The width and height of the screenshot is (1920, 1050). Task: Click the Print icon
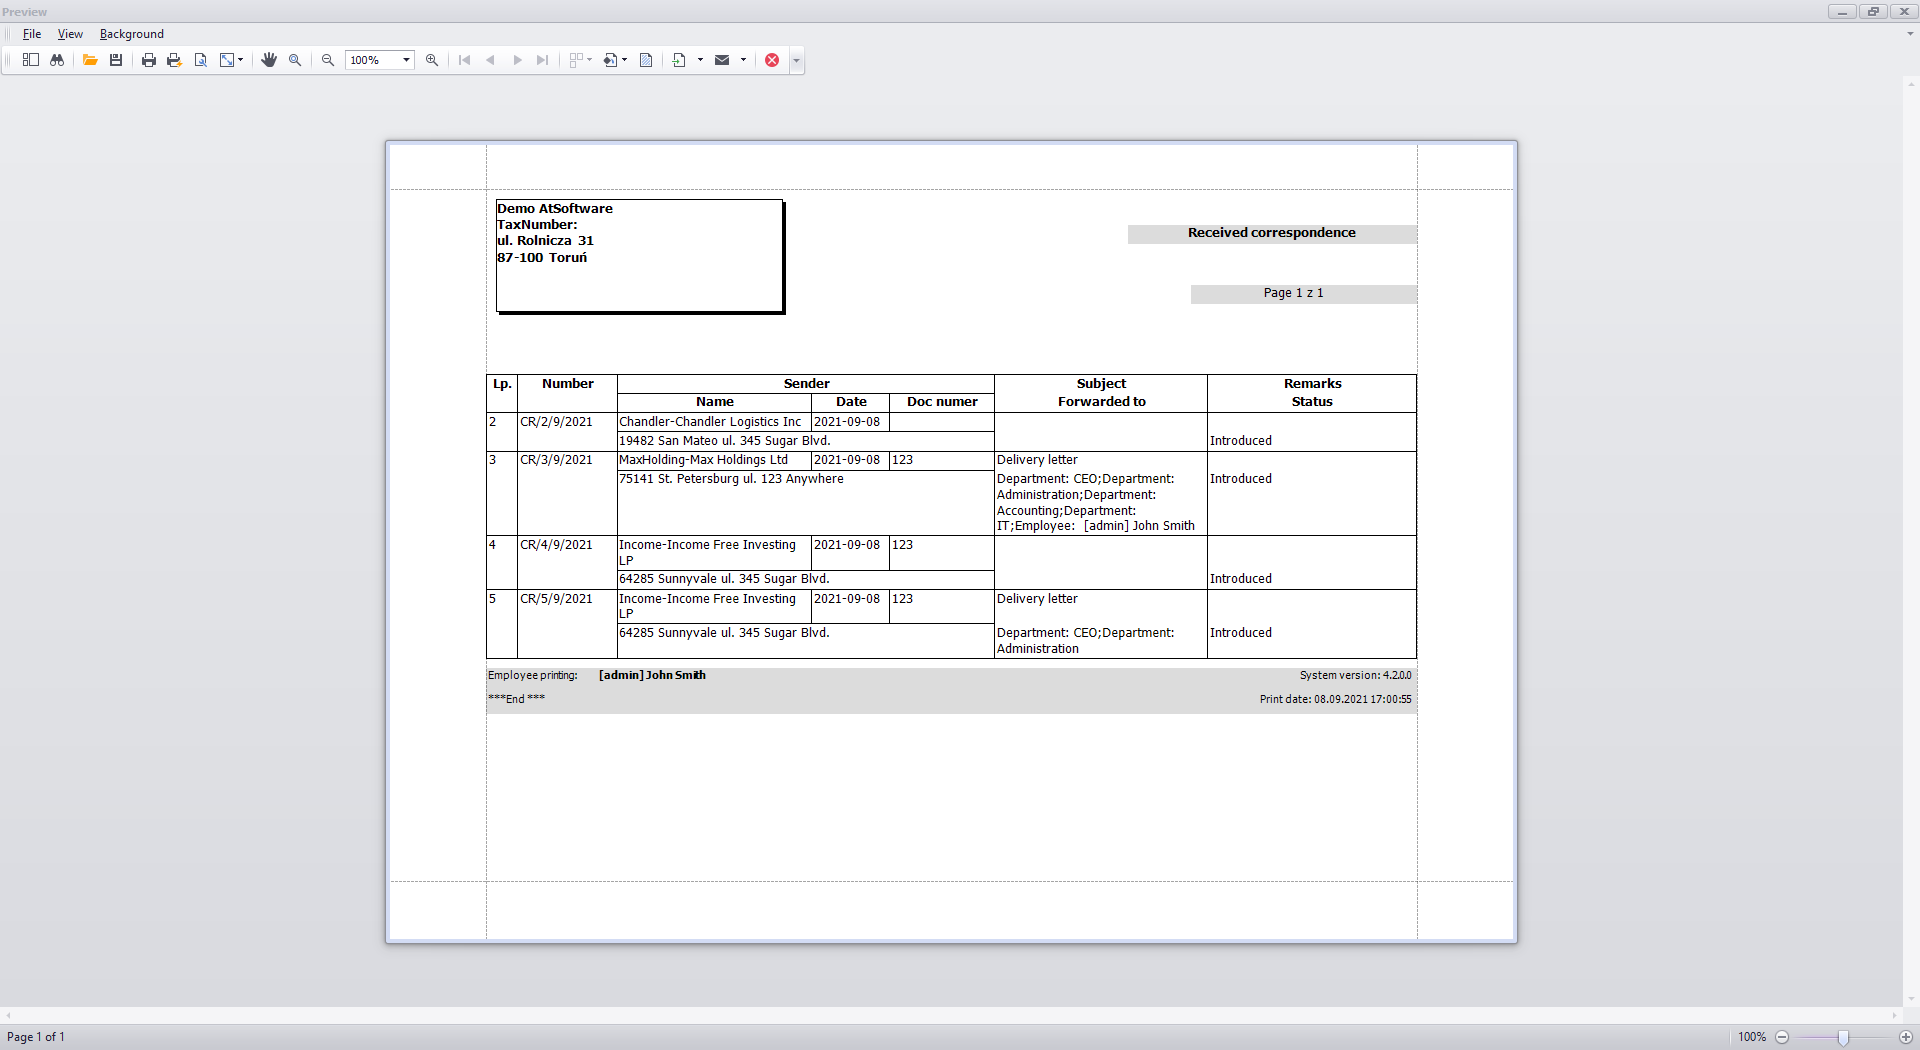click(x=149, y=60)
